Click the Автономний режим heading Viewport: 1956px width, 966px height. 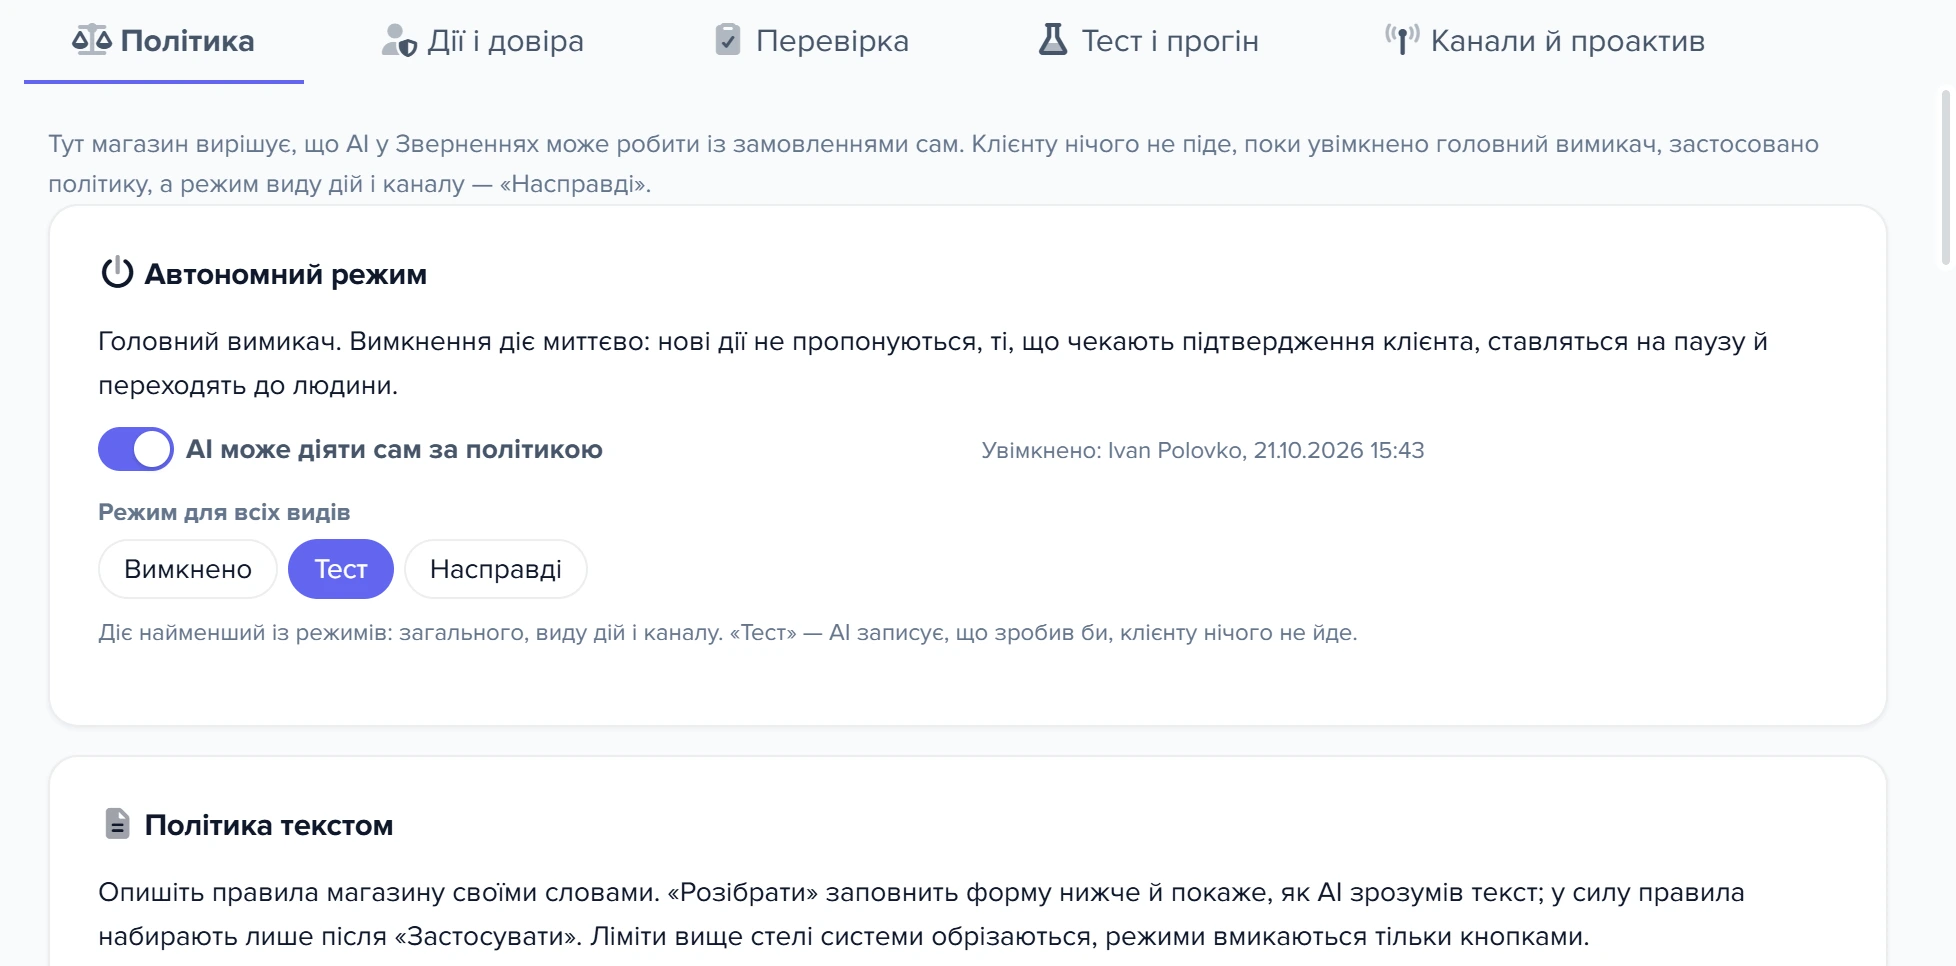pos(286,274)
